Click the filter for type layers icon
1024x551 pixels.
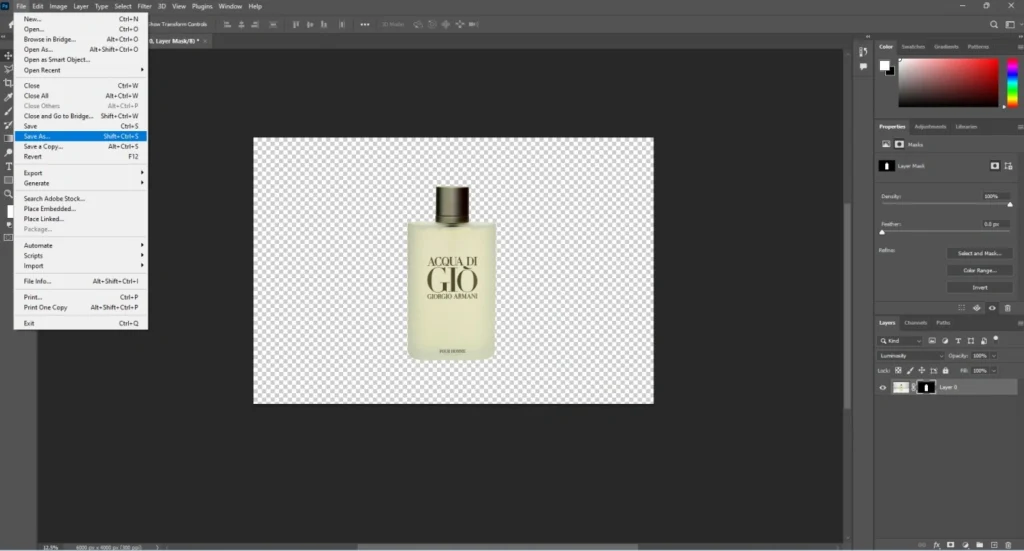click(958, 341)
